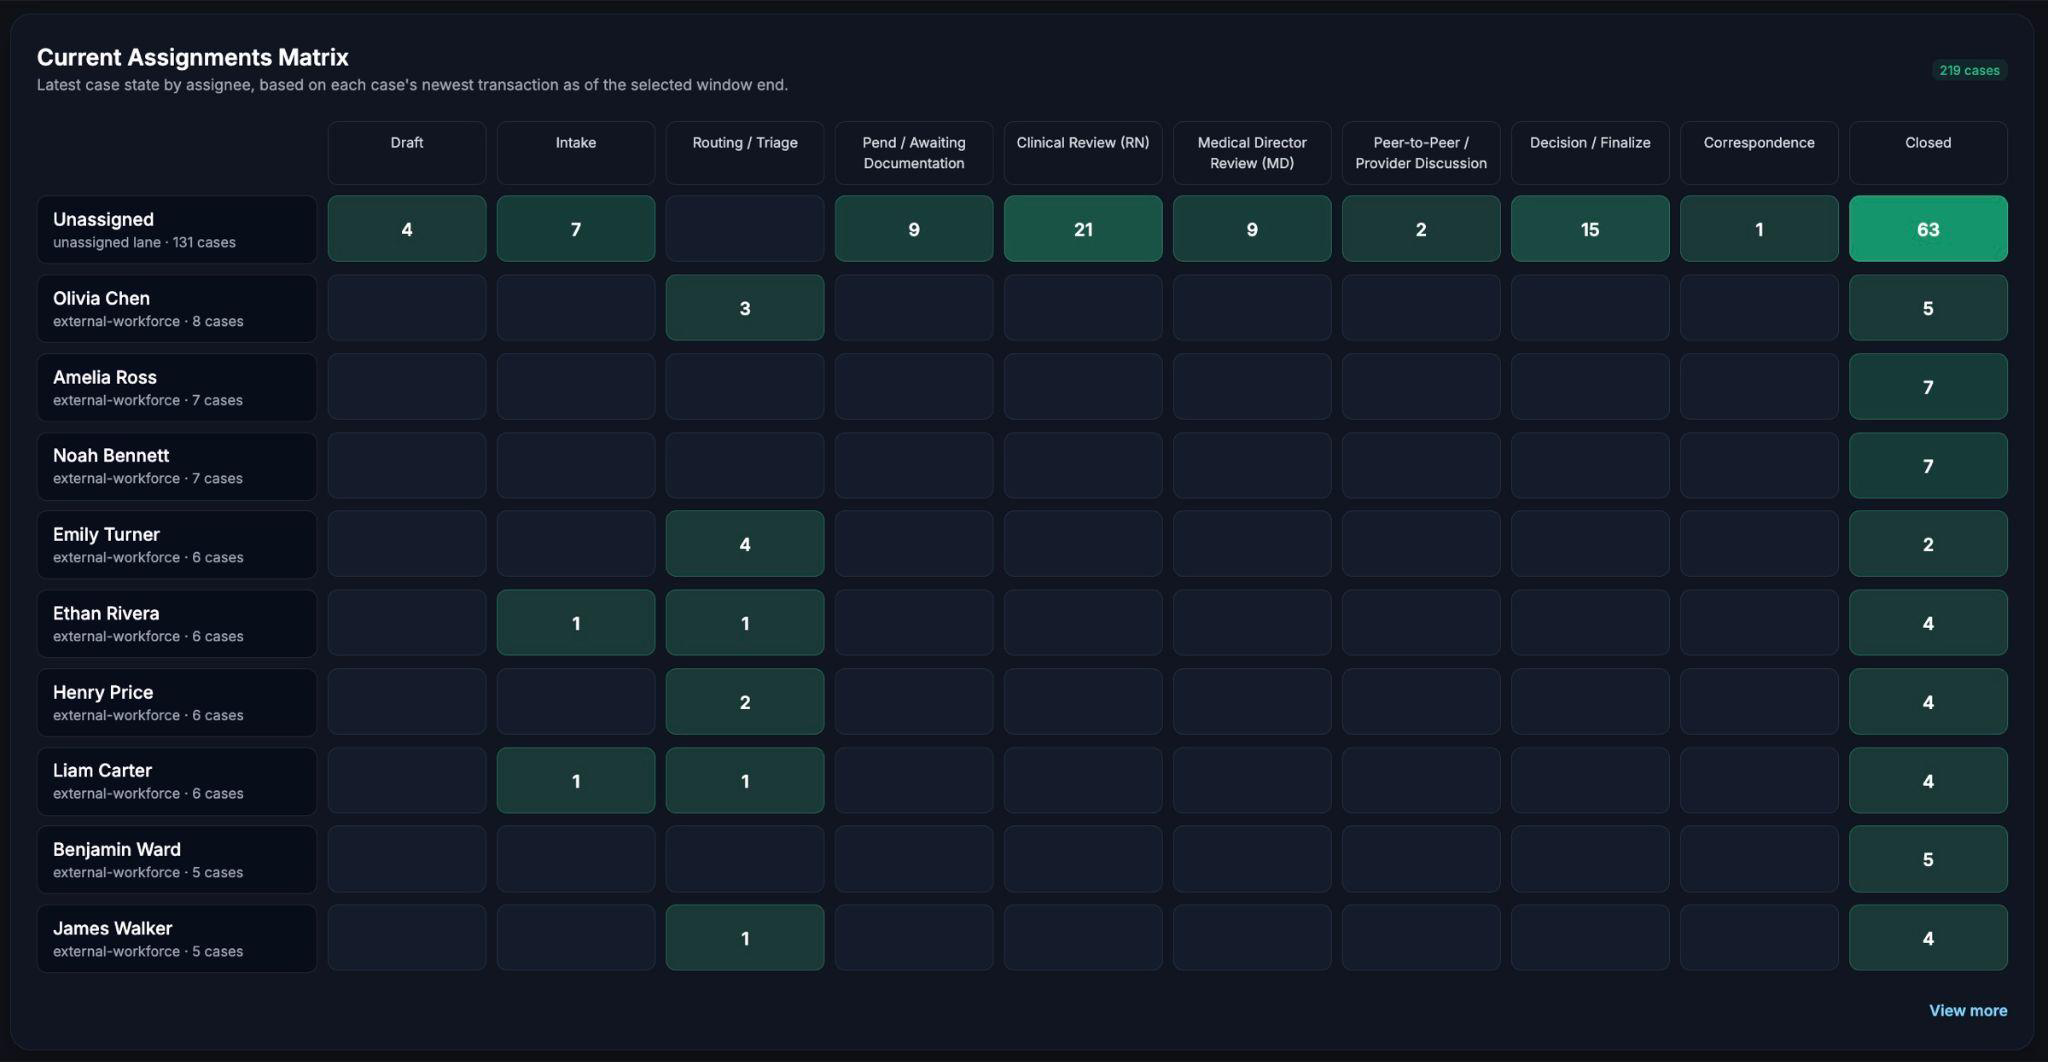Select the Peer-to-Peer / Provider Discussion header
Screen dimensions: 2048x1062
[x=1421, y=153]
